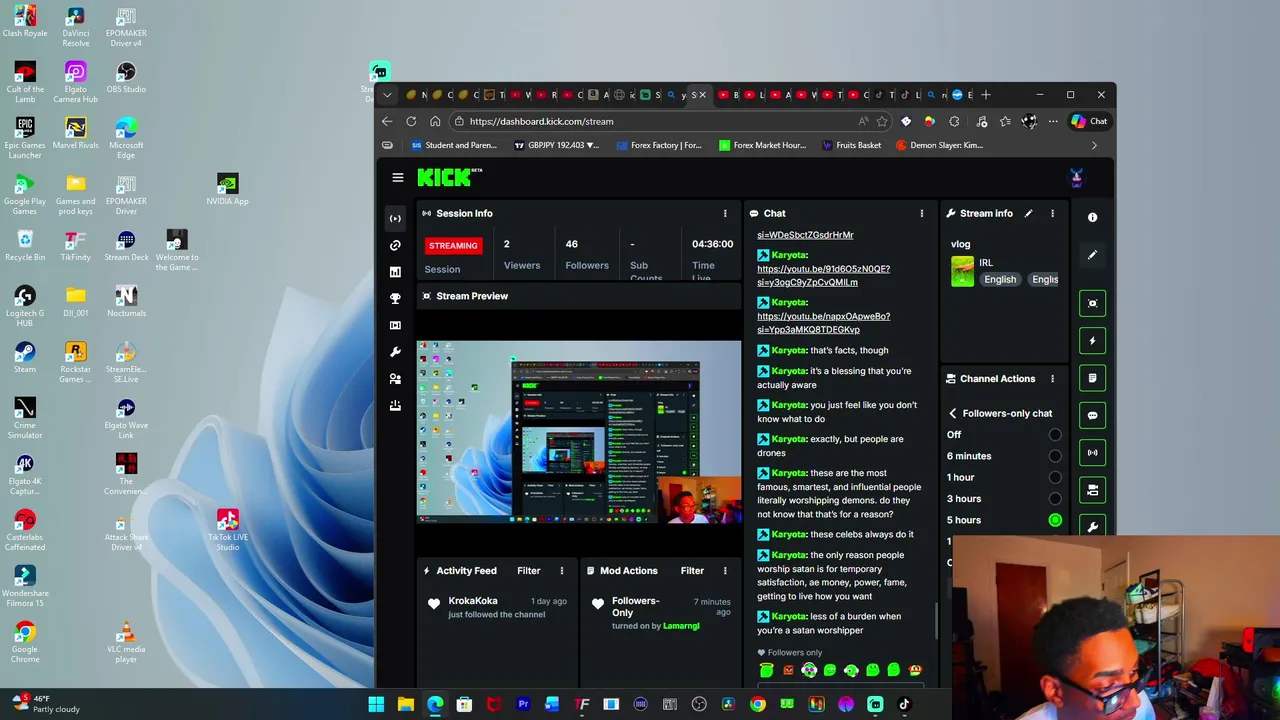Open Stream info options menu

1052,213
